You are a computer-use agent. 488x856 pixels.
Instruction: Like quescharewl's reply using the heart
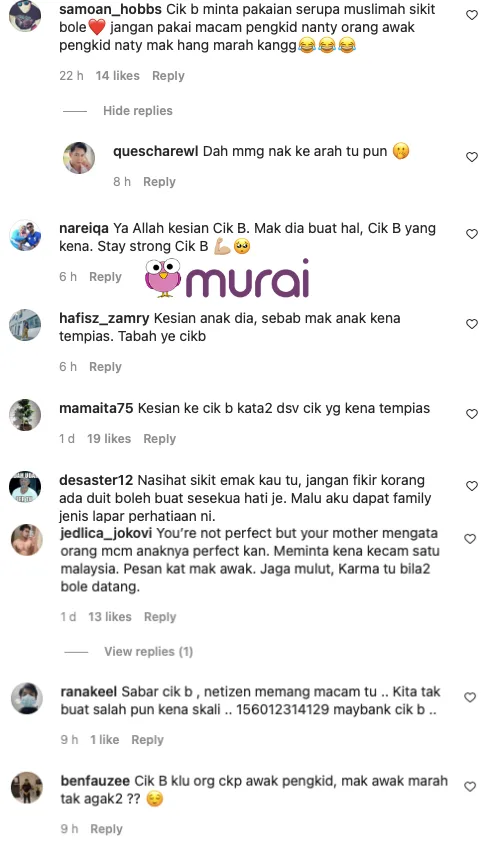click(472, 157)
